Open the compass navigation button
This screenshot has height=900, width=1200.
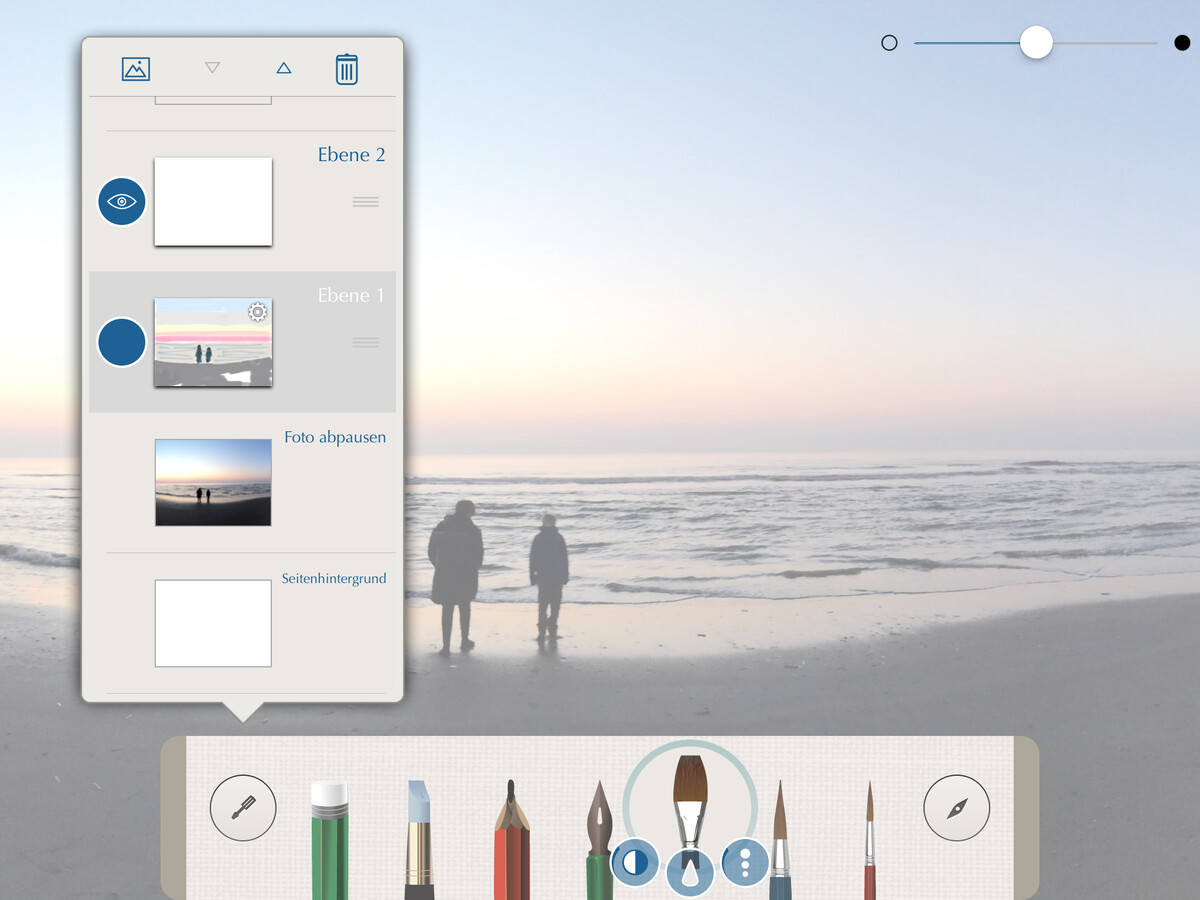[x=957, y=808]
